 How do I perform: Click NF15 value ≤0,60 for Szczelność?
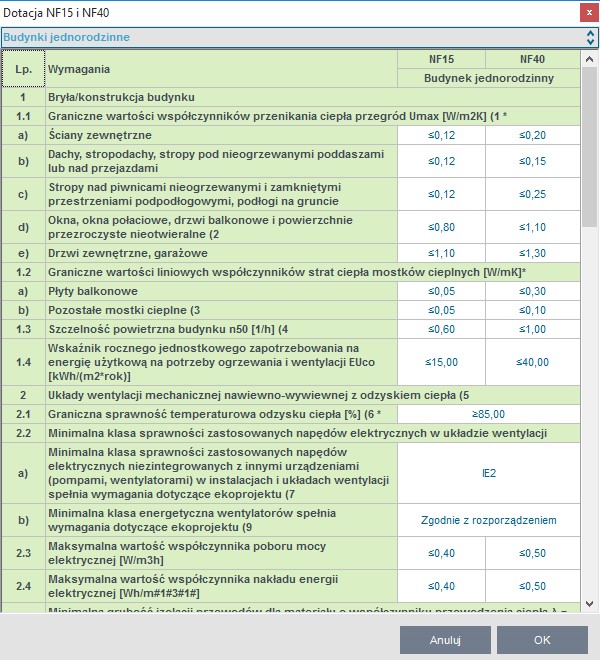coord(441,329)
